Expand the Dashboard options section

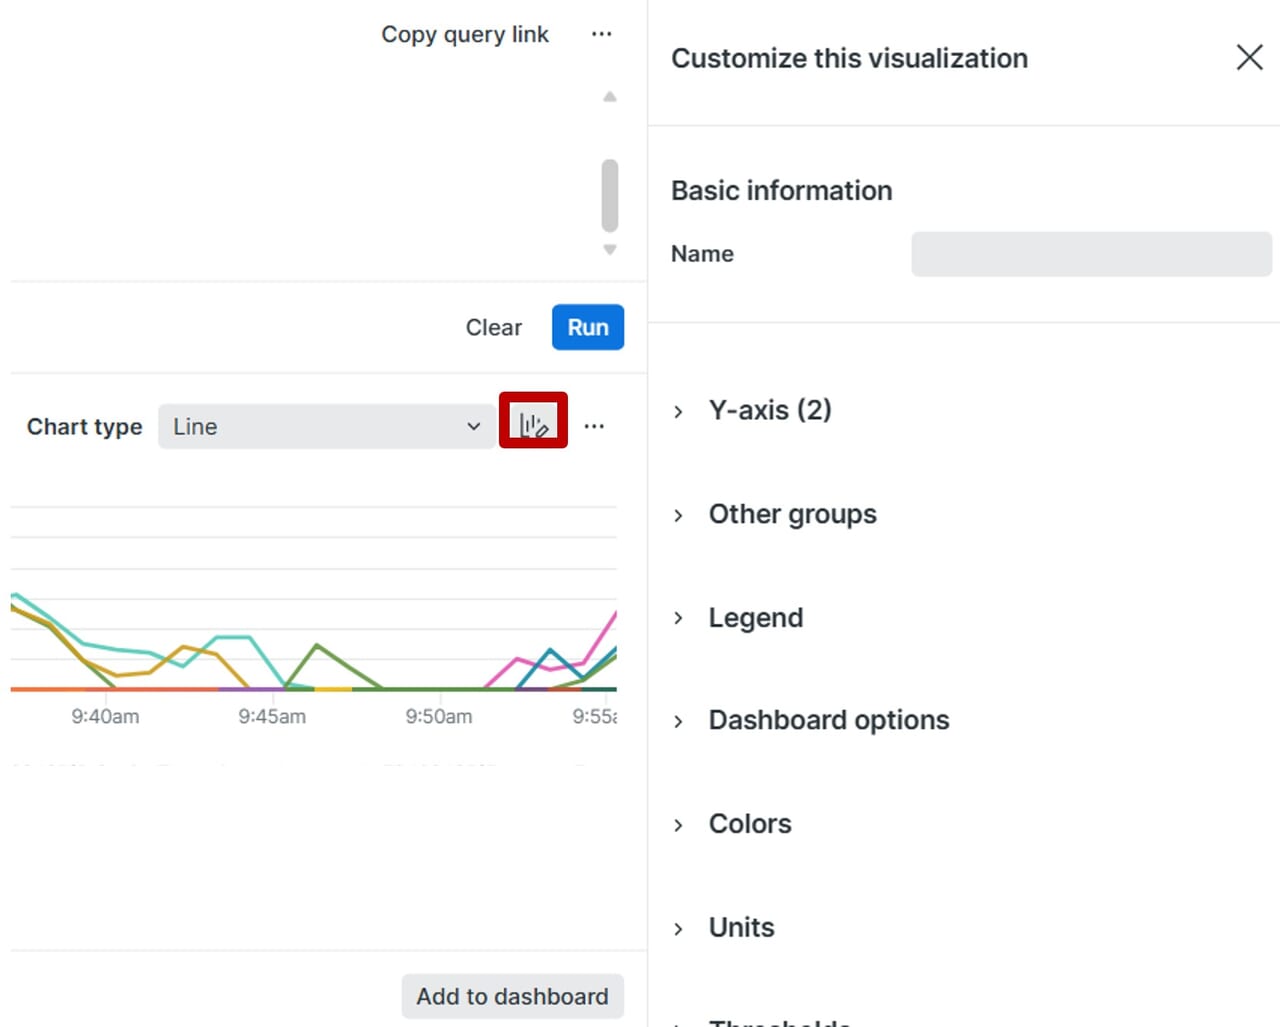pos(828,720)
